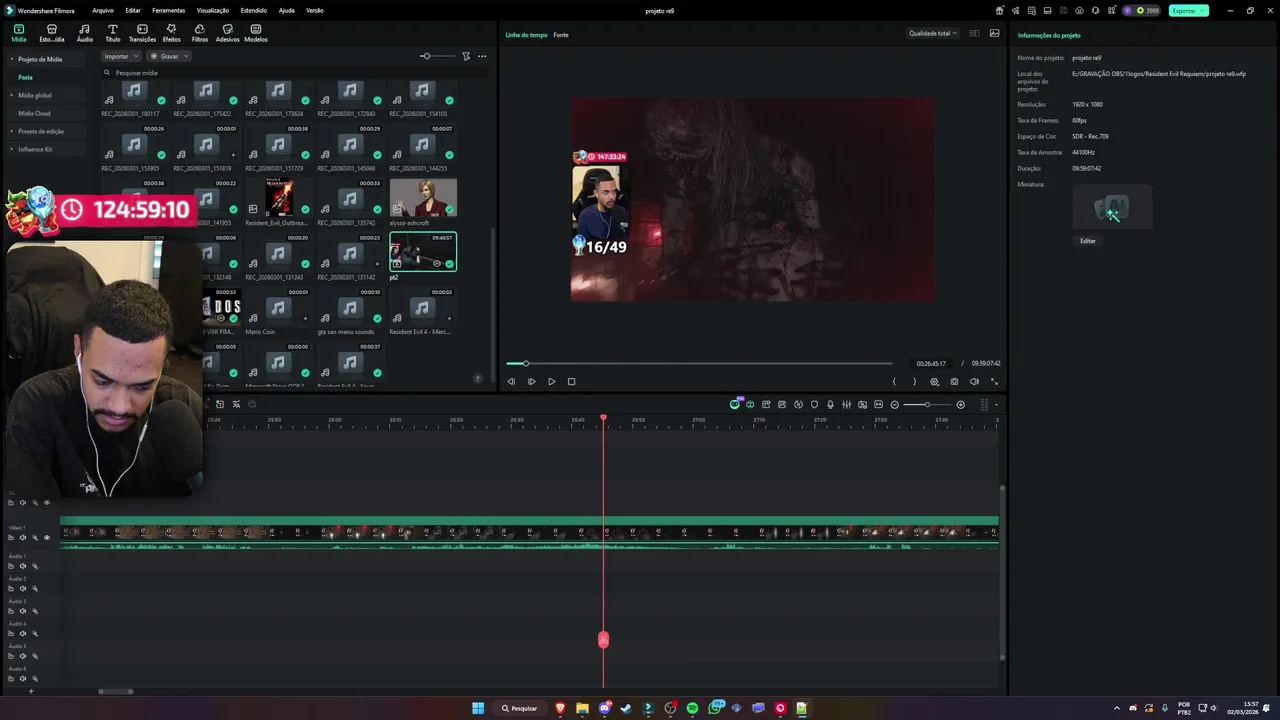This screenshot has height=720, width=1280.
Task: Play the preview with play button
Action: click(x=551, y=381)
